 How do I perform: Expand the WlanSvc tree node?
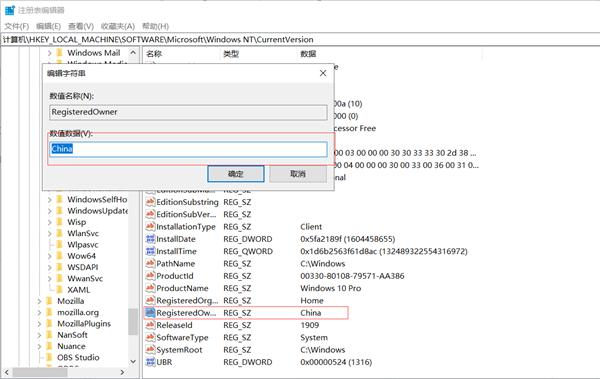tap(50, 234)
